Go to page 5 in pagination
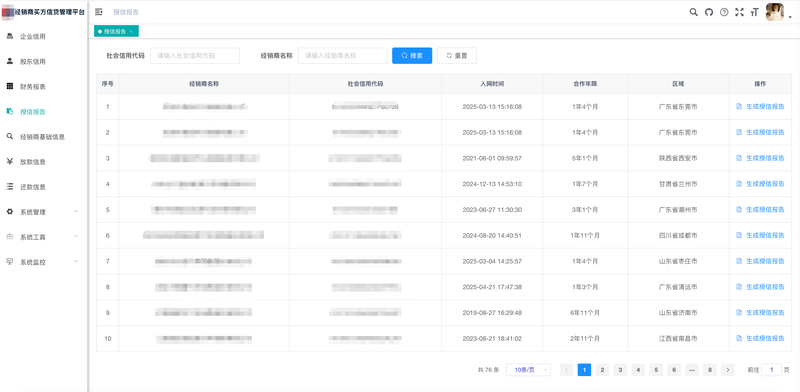 pyautogui.click(x=656, y=370)
